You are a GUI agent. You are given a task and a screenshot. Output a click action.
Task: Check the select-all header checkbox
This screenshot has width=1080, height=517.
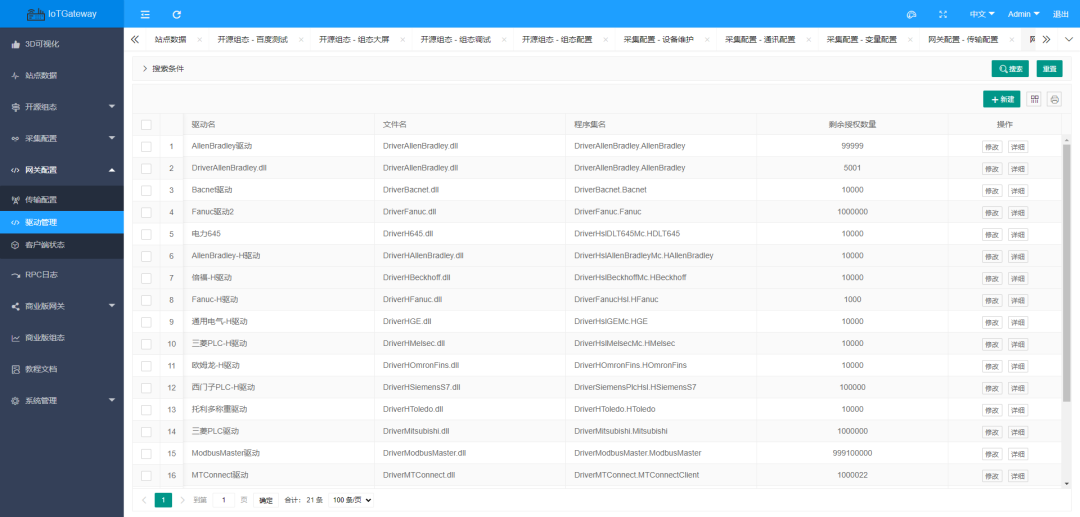coord(147,125)
